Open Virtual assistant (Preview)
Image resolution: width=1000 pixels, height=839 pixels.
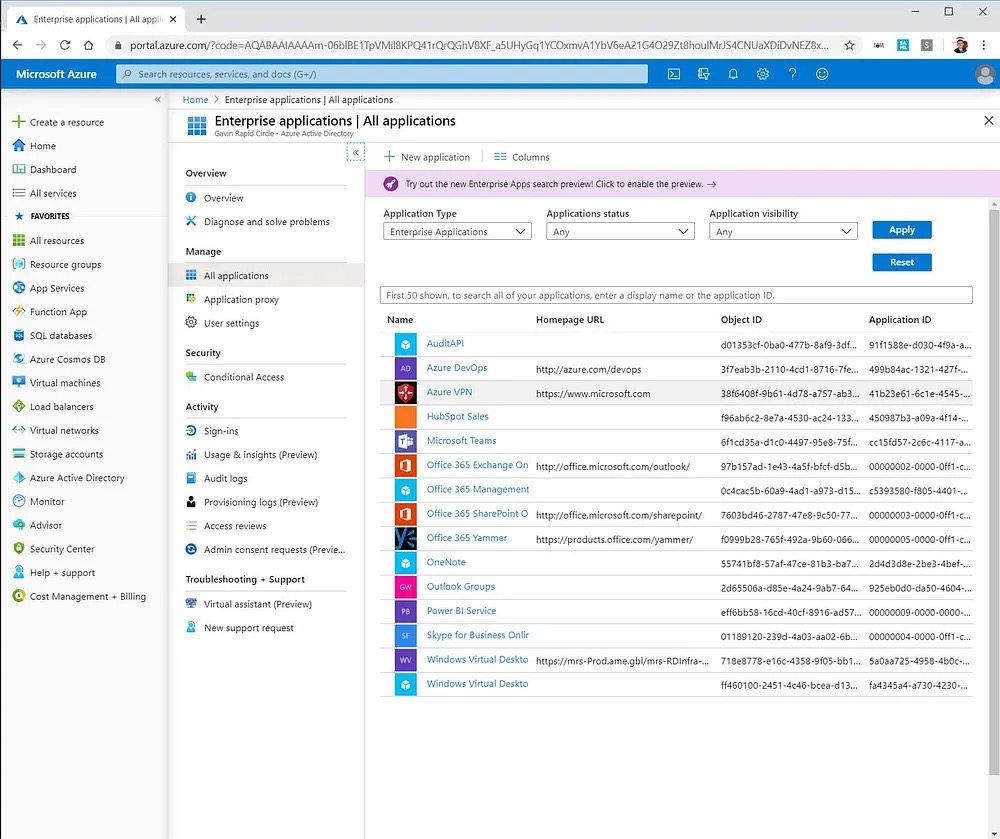pos(257,604)
